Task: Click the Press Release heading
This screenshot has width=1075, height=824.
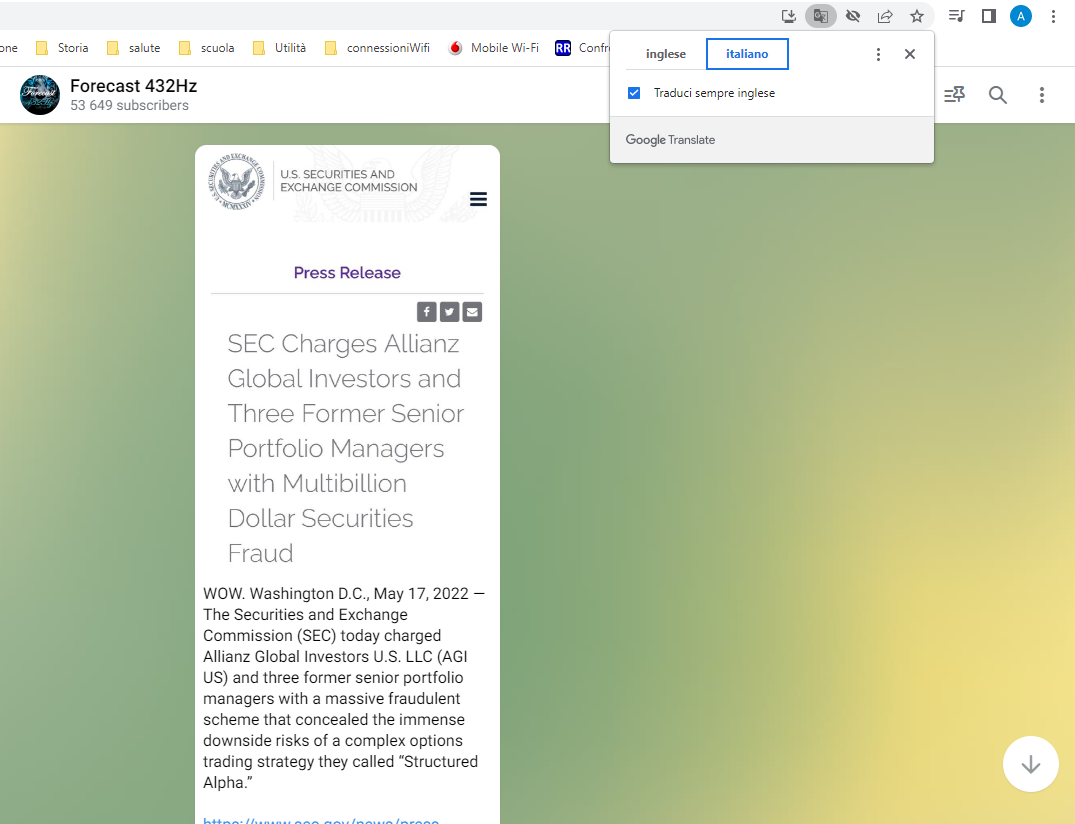Action: pos(347,273)
